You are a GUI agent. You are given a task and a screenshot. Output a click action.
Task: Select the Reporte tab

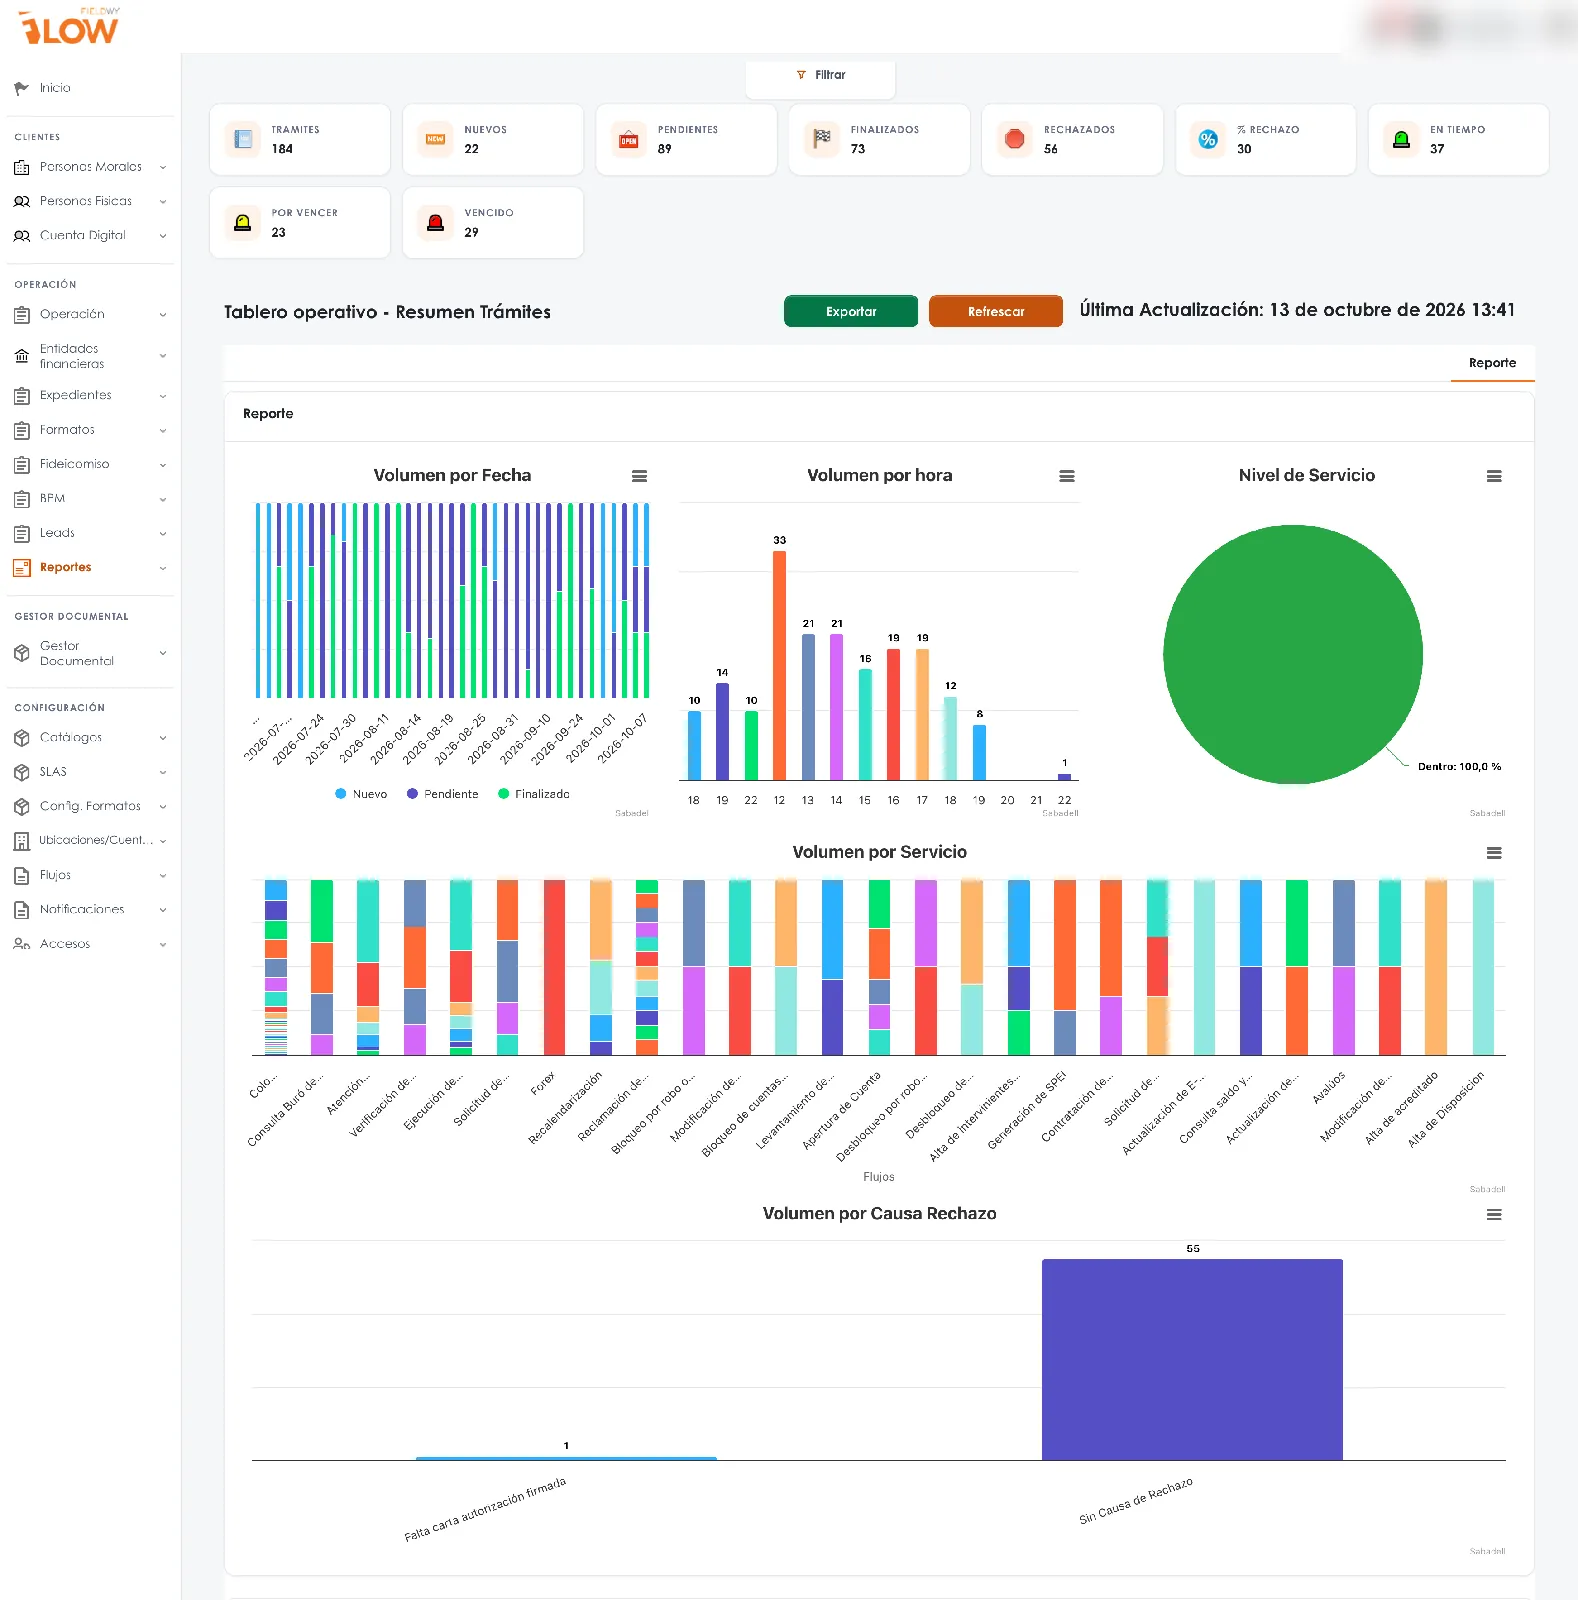[1492, 363]
